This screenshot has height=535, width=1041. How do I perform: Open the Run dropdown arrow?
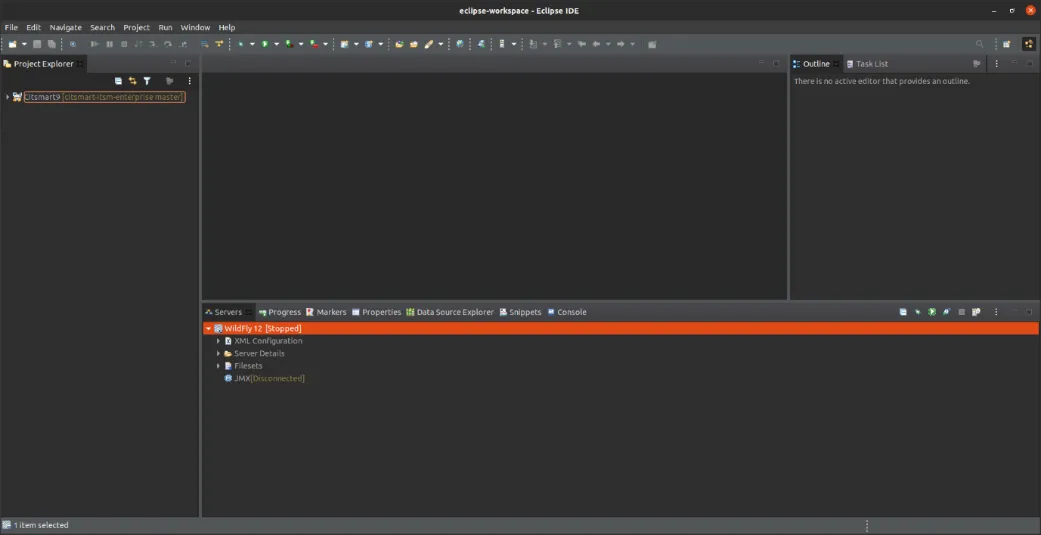click(x=277, y=44)
